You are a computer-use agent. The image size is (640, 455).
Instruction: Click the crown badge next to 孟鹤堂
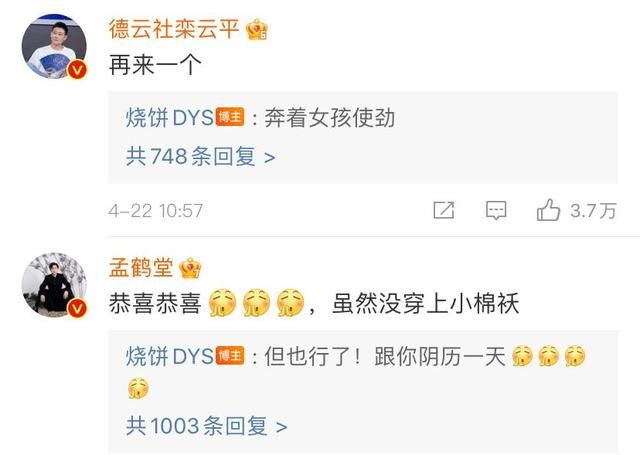coord(190,269)
